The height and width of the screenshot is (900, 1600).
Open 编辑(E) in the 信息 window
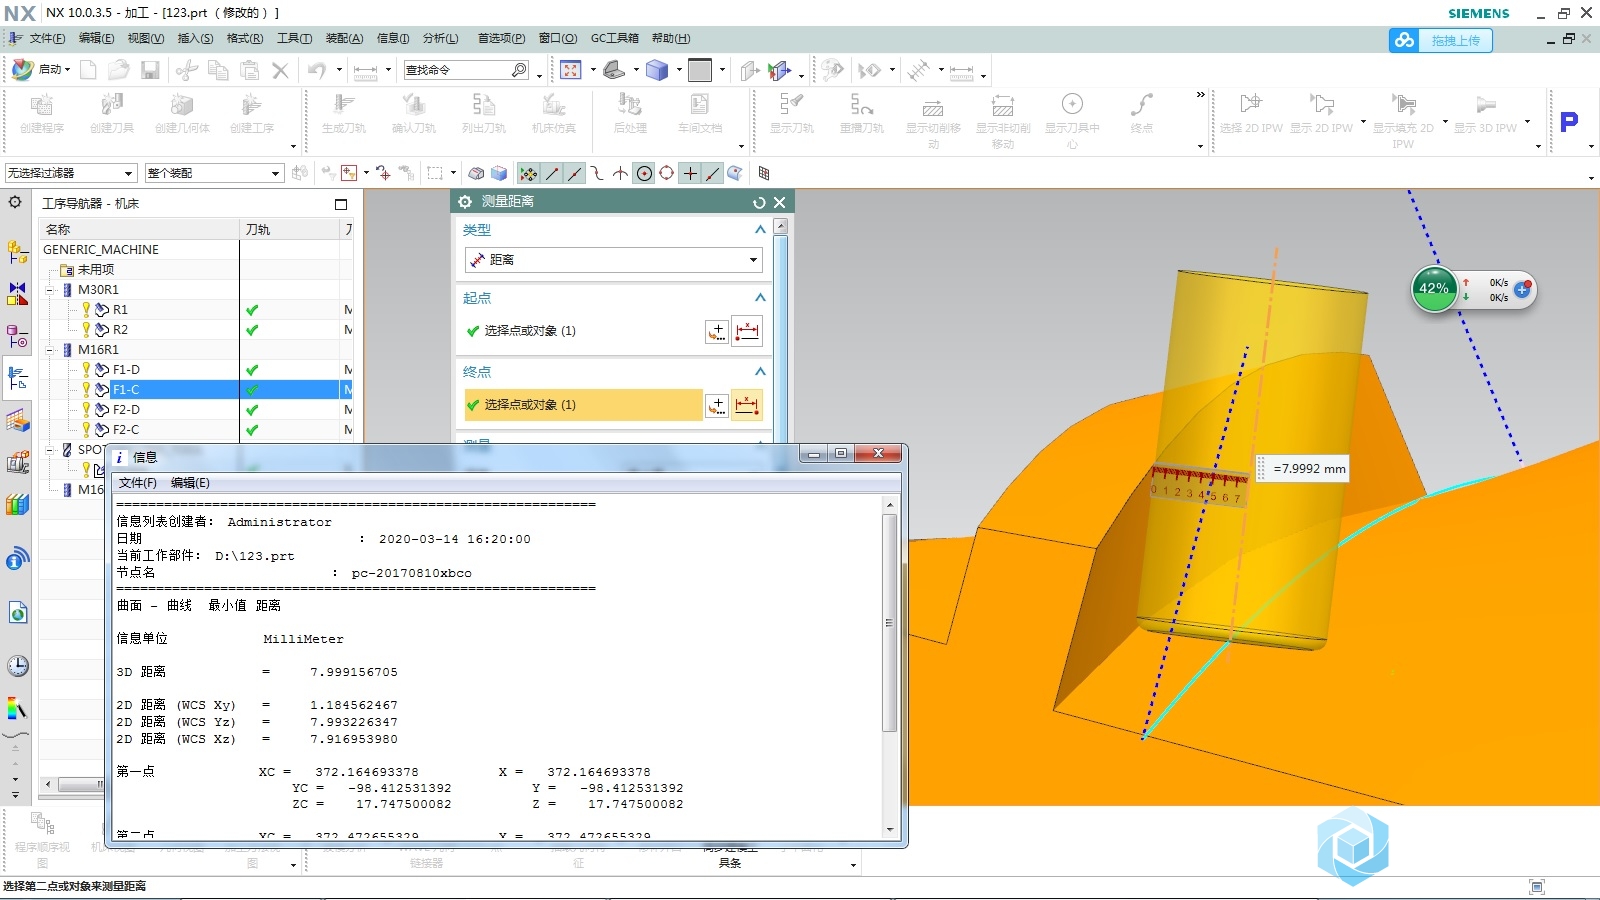[x=190, y=483]
